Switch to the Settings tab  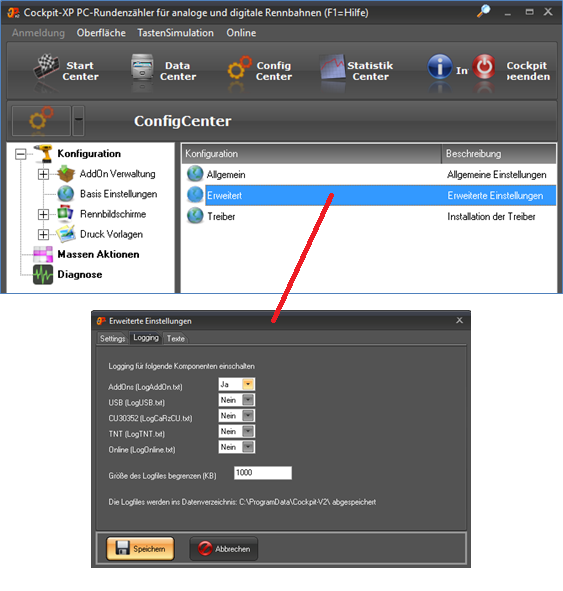112,338
